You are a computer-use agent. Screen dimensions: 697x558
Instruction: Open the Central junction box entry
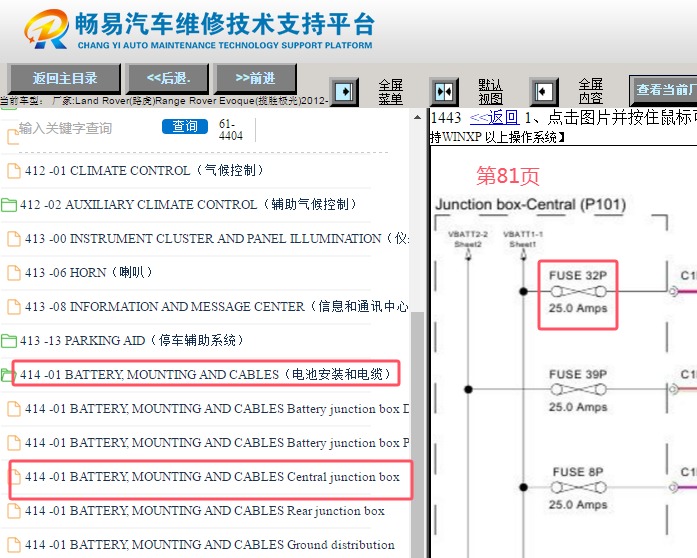tap(212, 477)
